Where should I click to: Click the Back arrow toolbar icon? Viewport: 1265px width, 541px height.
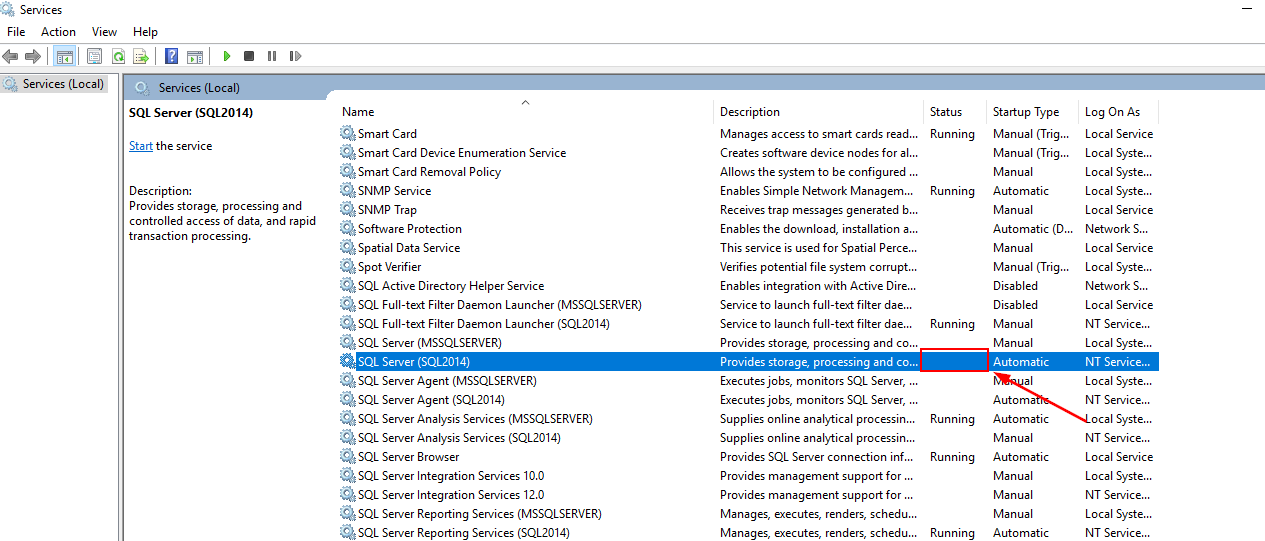[x=10, y=57]
